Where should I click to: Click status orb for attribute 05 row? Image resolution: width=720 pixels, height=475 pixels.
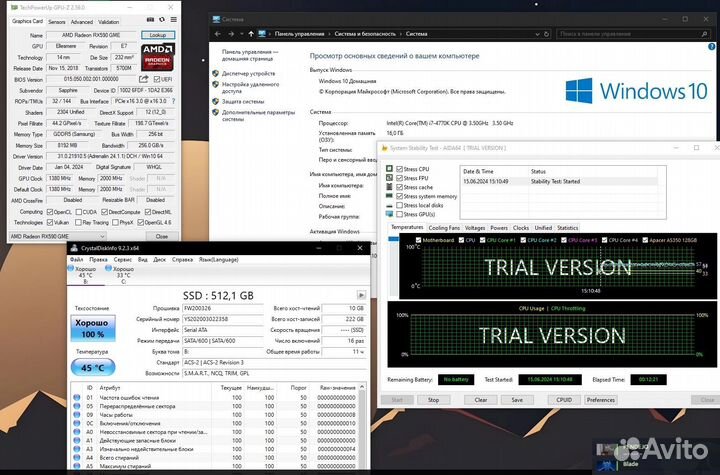[x=77, y=406]
